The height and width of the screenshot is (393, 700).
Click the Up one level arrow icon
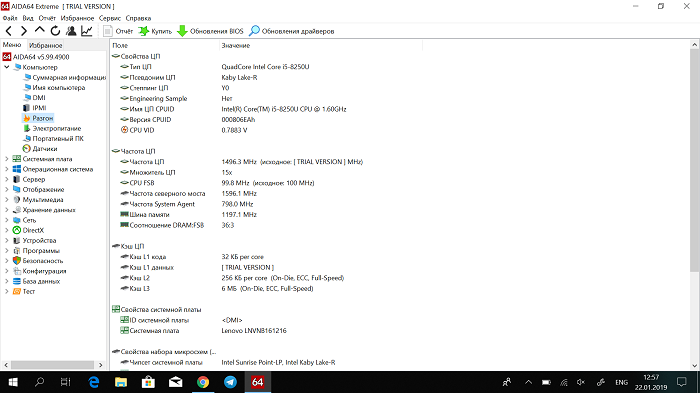coord(40,30)
